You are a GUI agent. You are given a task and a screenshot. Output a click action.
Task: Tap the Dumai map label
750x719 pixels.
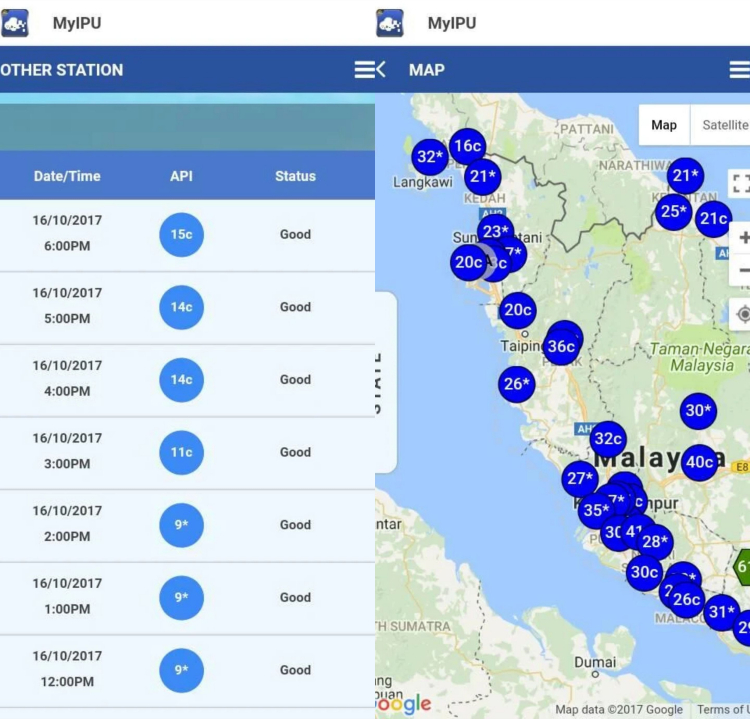(595, 662)
